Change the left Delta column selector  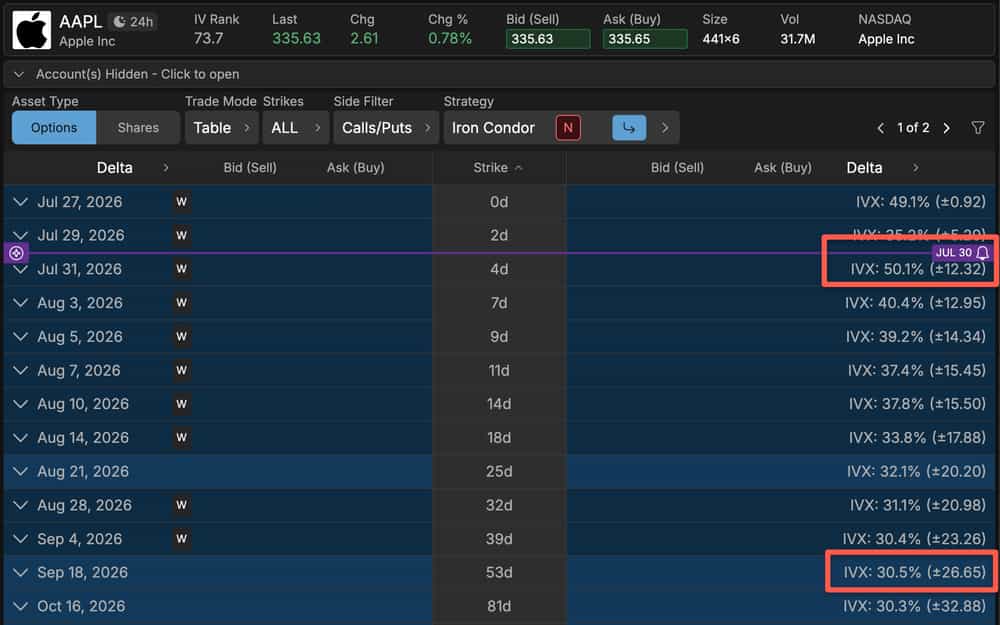132,168
